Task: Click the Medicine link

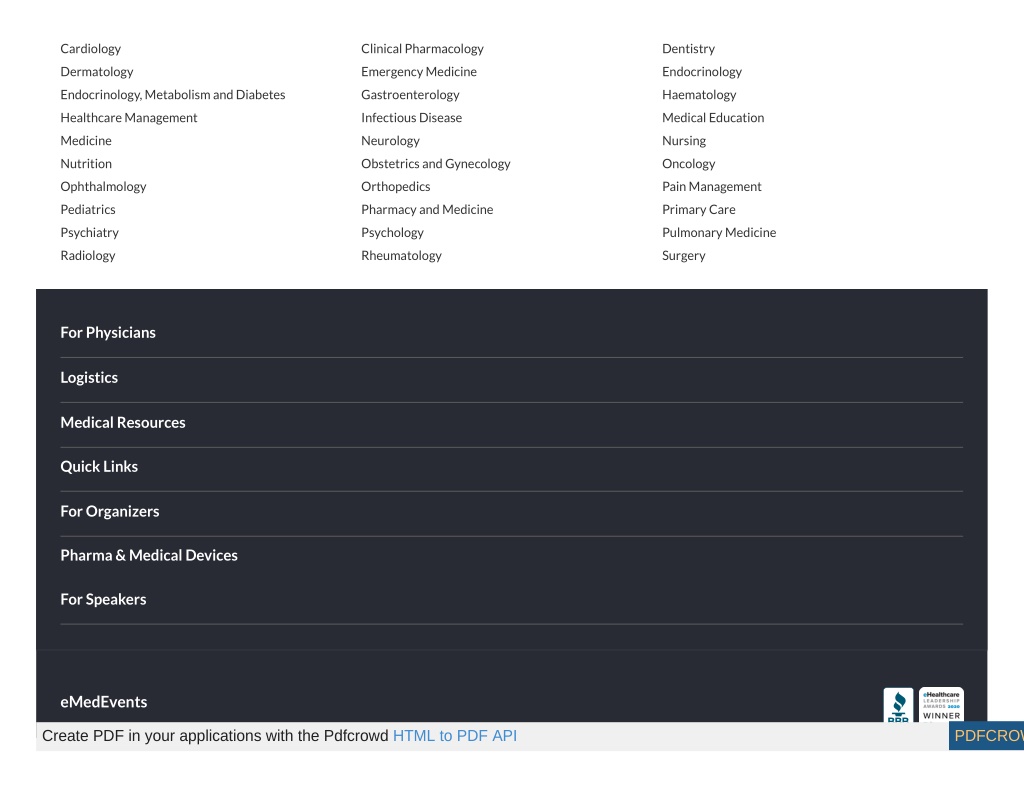Action: click(x=86, y=140)
